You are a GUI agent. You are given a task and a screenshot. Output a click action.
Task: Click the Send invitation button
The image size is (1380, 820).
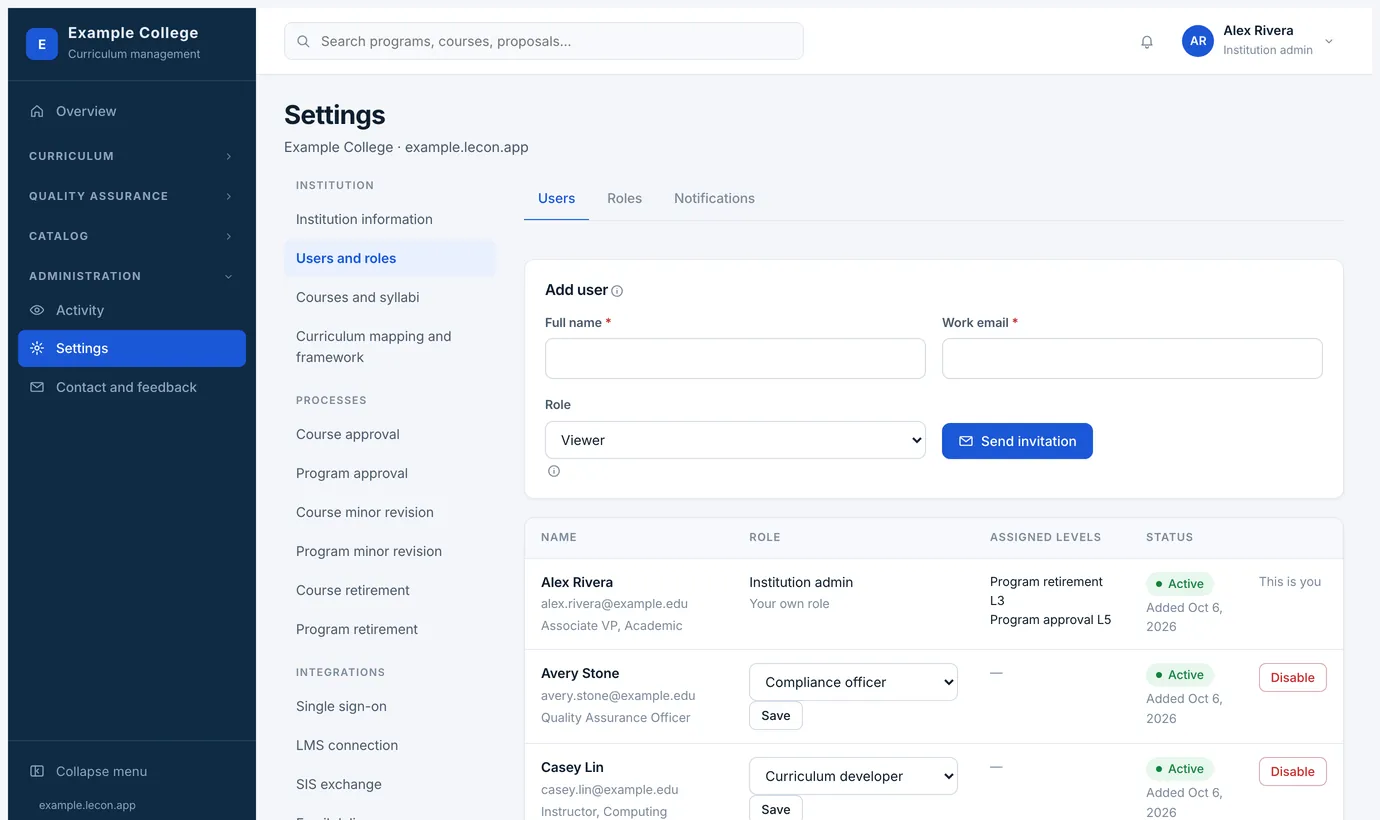coord(1017,441)
